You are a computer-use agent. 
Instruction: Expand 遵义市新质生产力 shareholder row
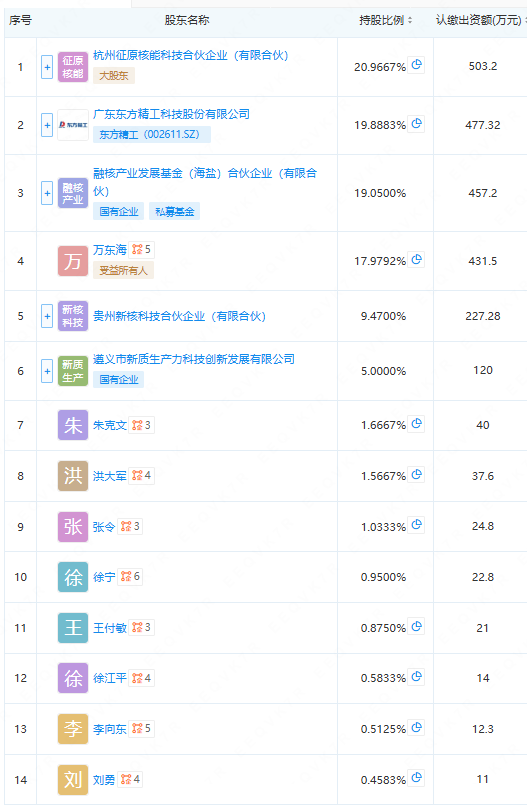(47, 371)
